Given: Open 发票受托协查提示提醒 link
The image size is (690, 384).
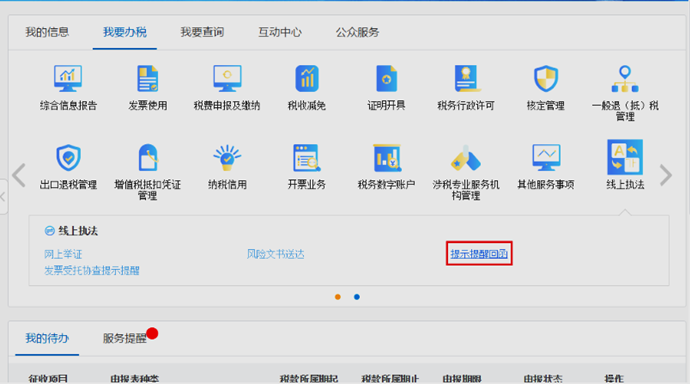Looking at the screenshot, I should tap(92, 271).
